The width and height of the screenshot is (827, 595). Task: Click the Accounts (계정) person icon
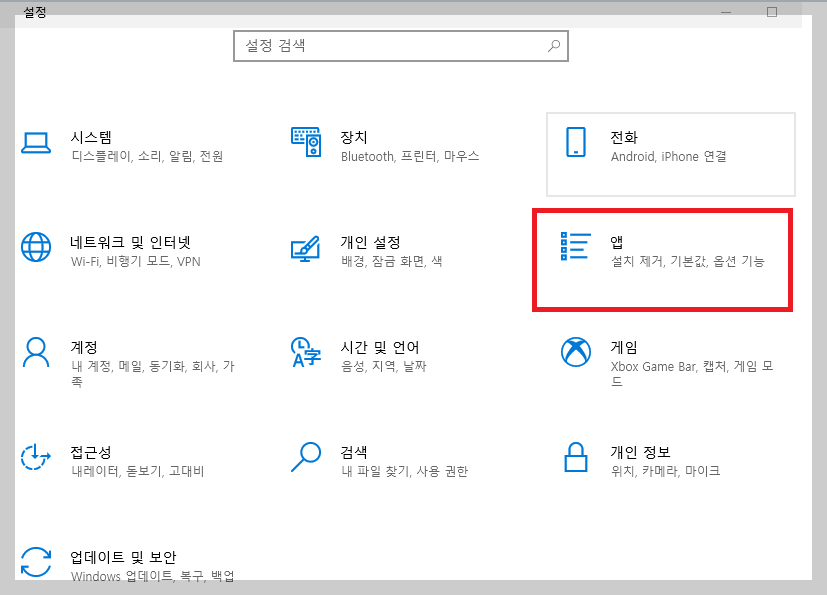coord(36,352)
